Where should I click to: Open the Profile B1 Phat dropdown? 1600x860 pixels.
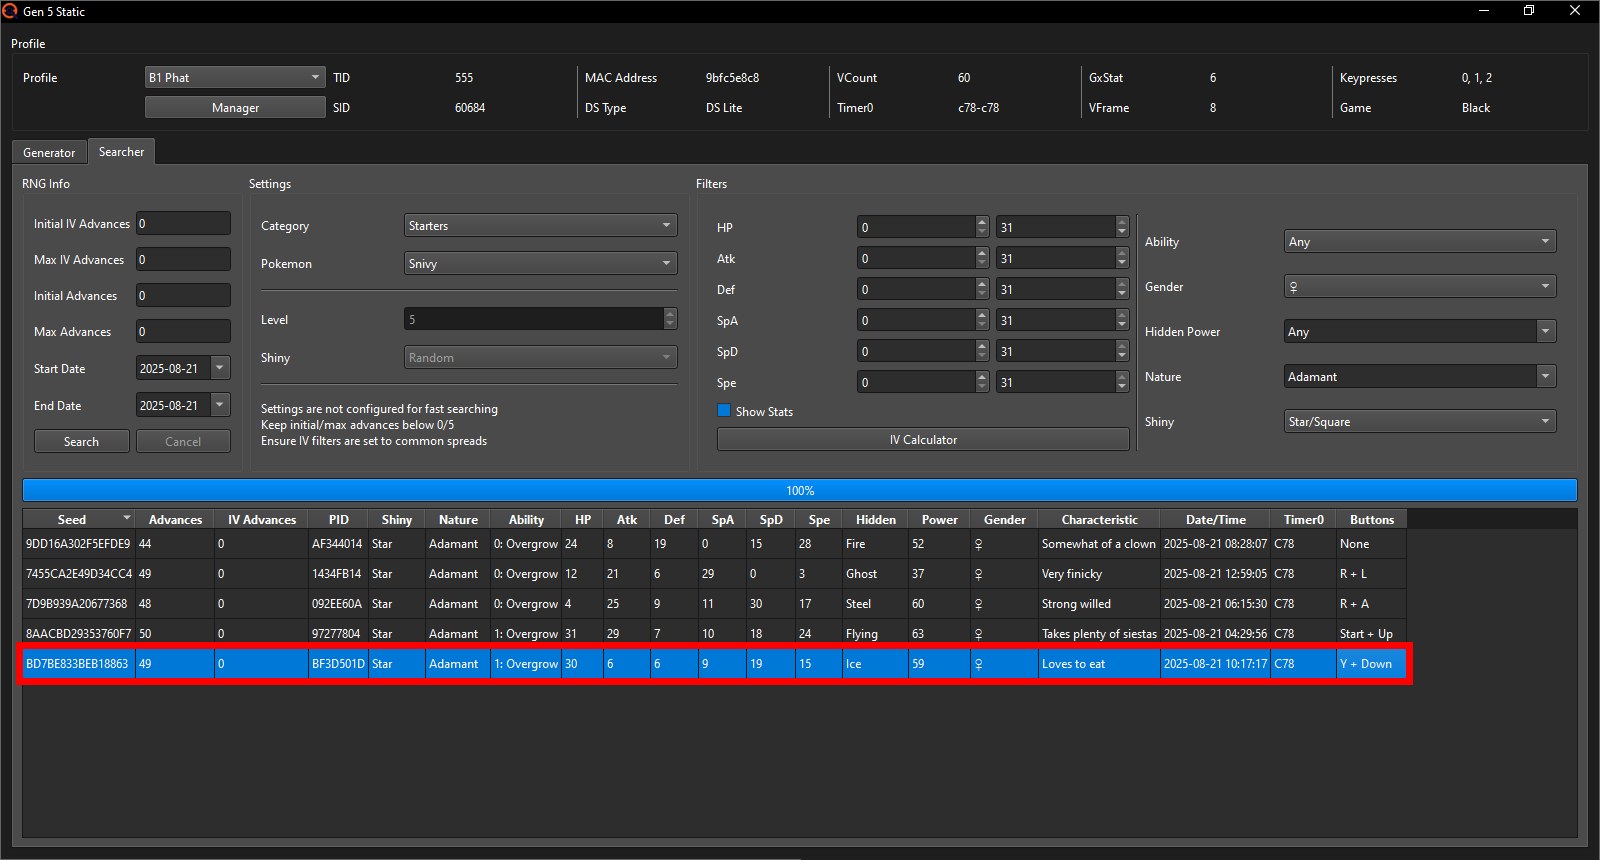click(x=235, y=78)
